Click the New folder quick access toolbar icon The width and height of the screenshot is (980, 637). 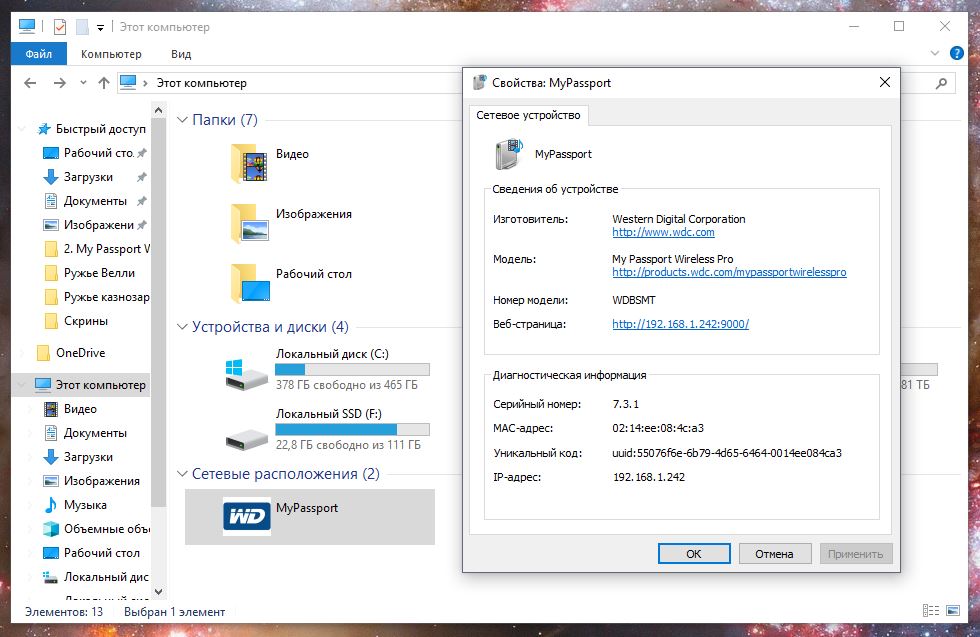82,27
